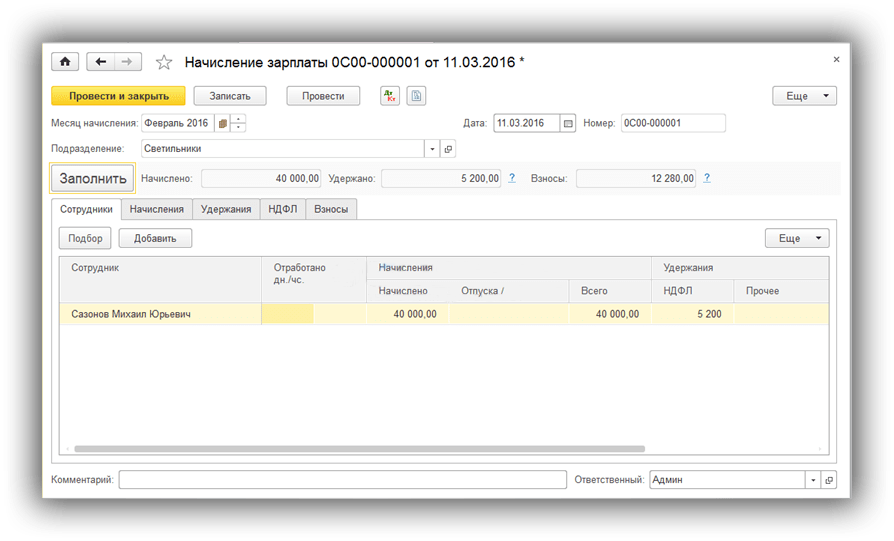Open the top Еще menu
Image resolution: width=894 pixels, height=541 pixels.
pyautogui.click(x=804, y=96)
